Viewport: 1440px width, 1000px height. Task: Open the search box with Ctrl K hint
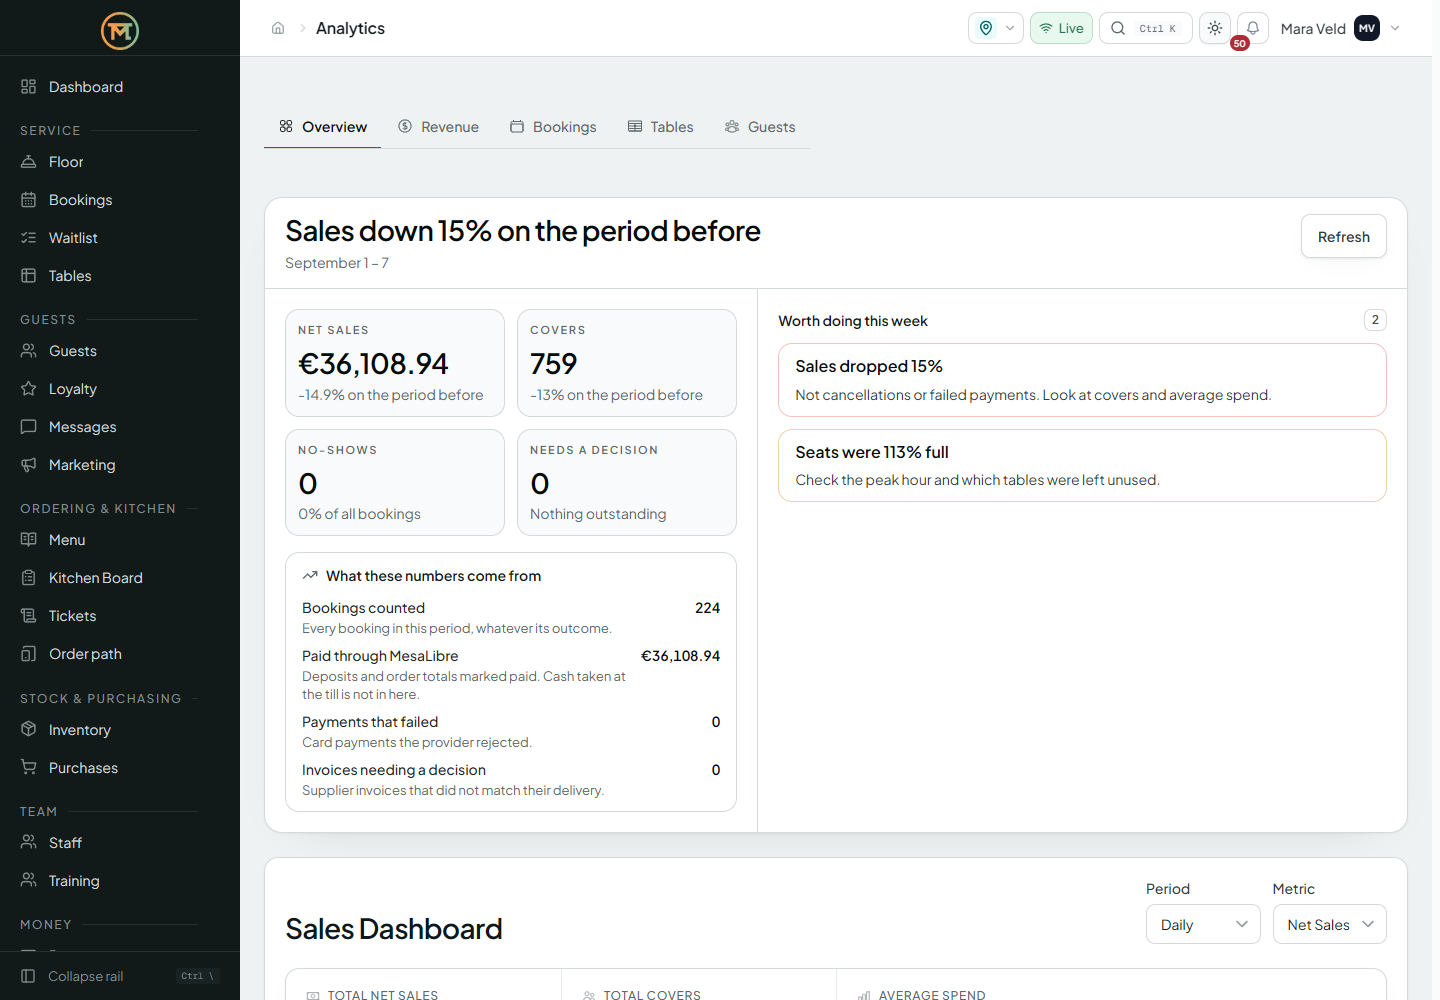[1146, 28]
